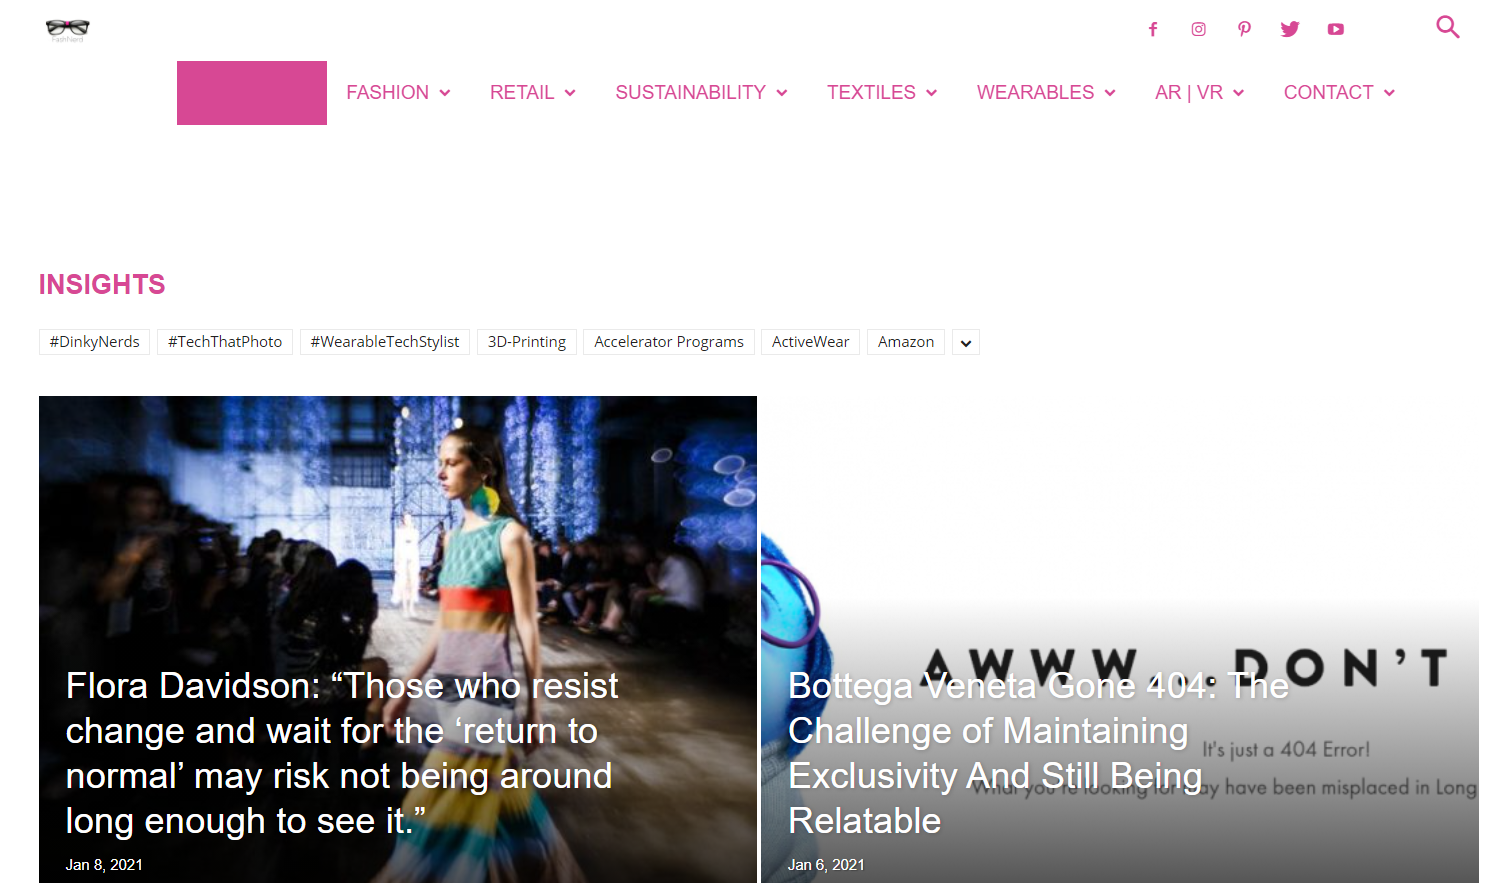The height and width of the screenshot is (883, 1507).
Task: Open the Flora Davidson article
Action: [342, 753]
